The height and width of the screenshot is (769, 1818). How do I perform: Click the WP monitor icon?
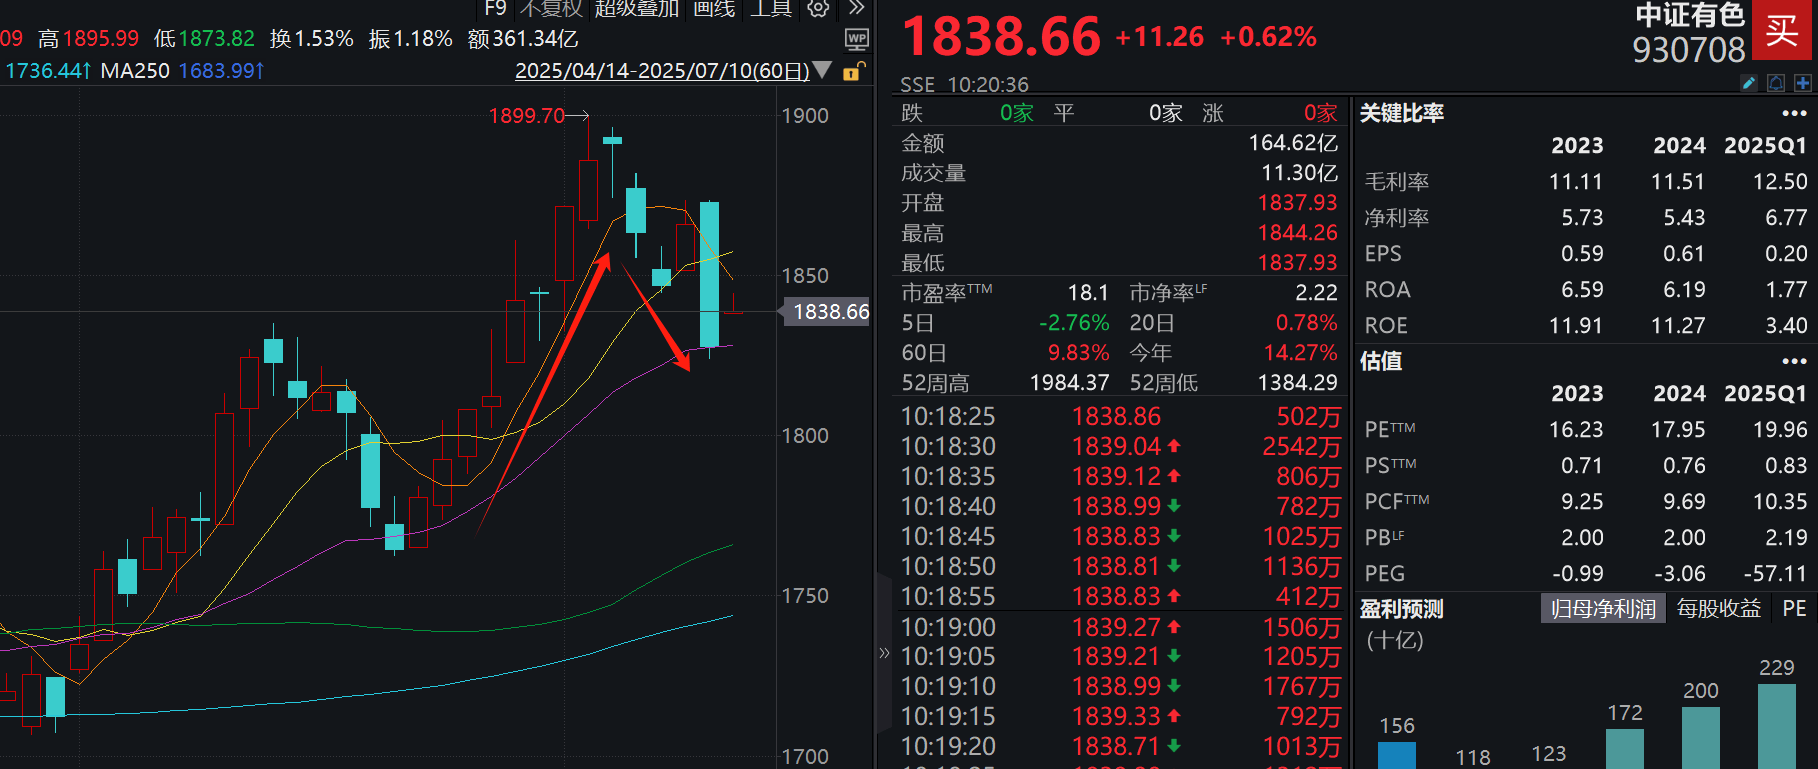click(x=857, y=39)
